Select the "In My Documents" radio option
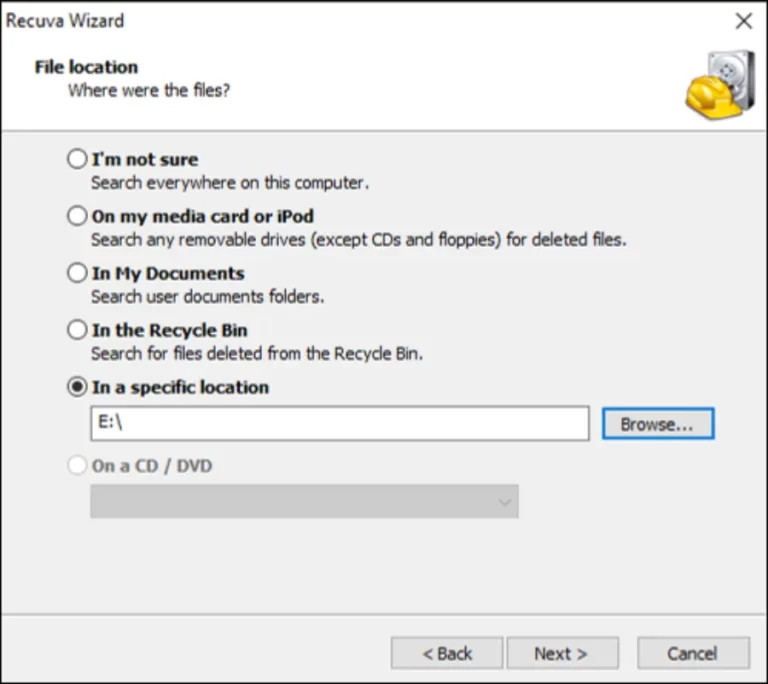This screenshot has height=684, width=768. tap(77, 273)
